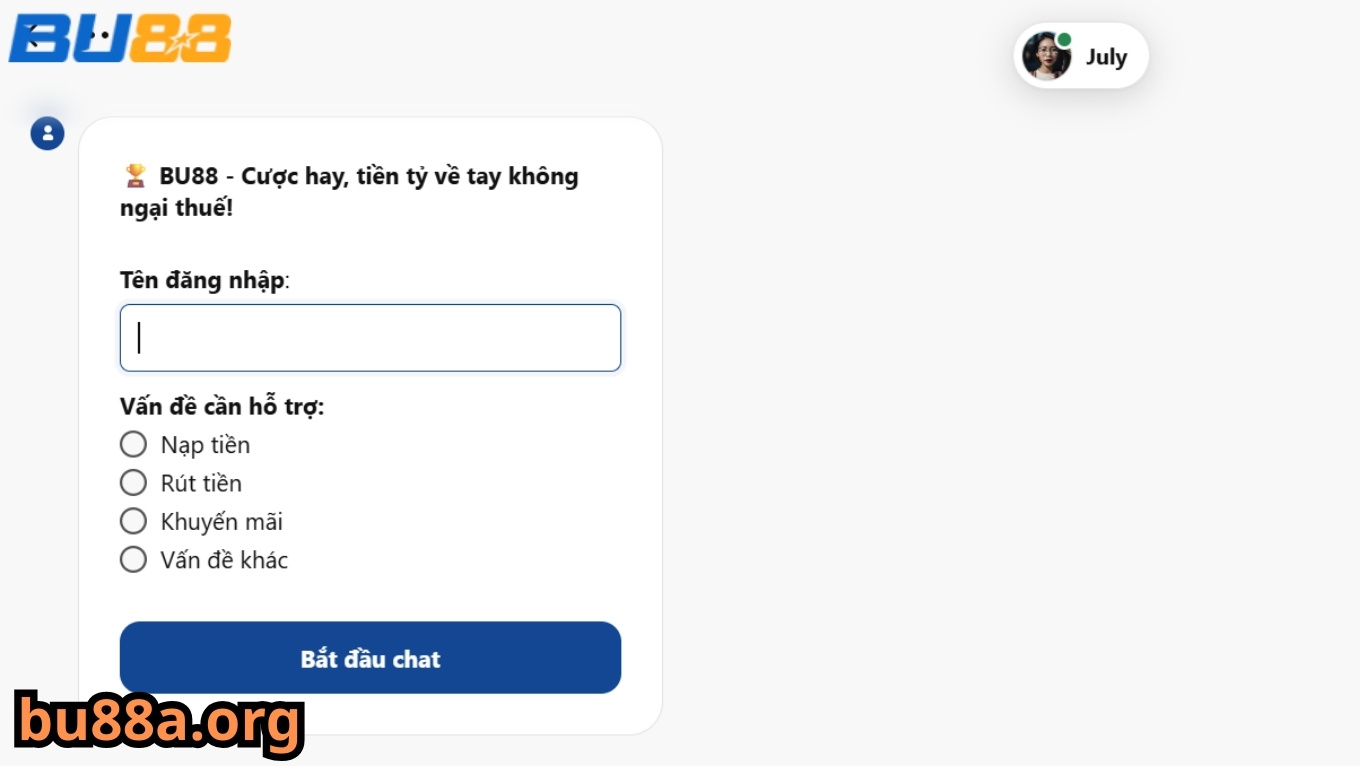The height and width of the screenshot is (766, 1360).
Task: Click the Tên đăng nhập input field
Action: (x=370, y=337)
